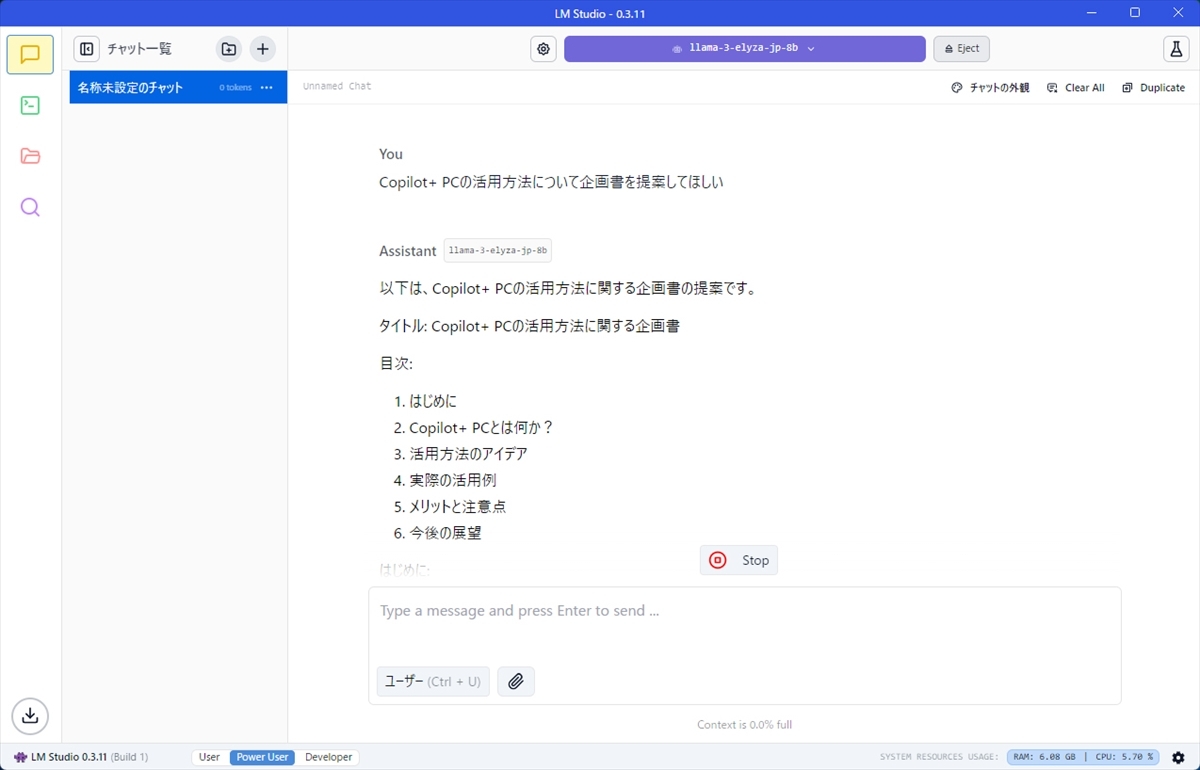Open the Downloads panel icon

30,715
